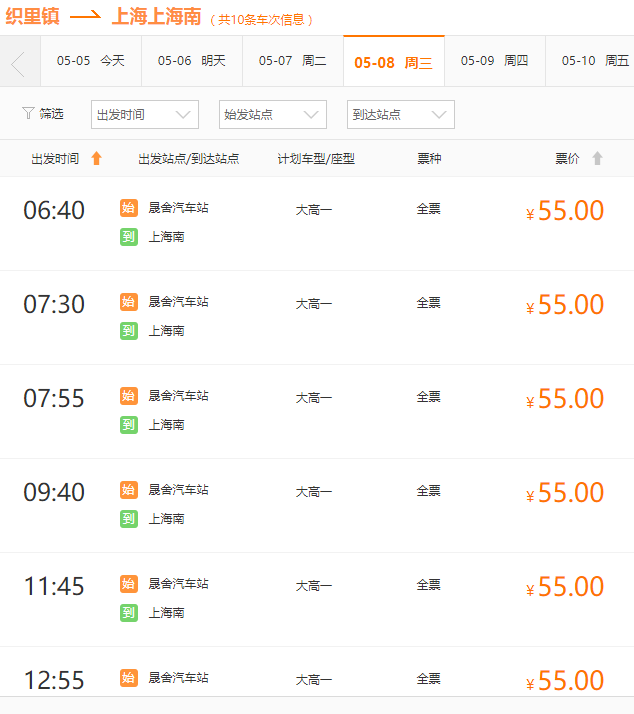Screen dimensions: 634x714
Task: Click the 共10条车次信息 count text
Action: [x=261, y=20]
